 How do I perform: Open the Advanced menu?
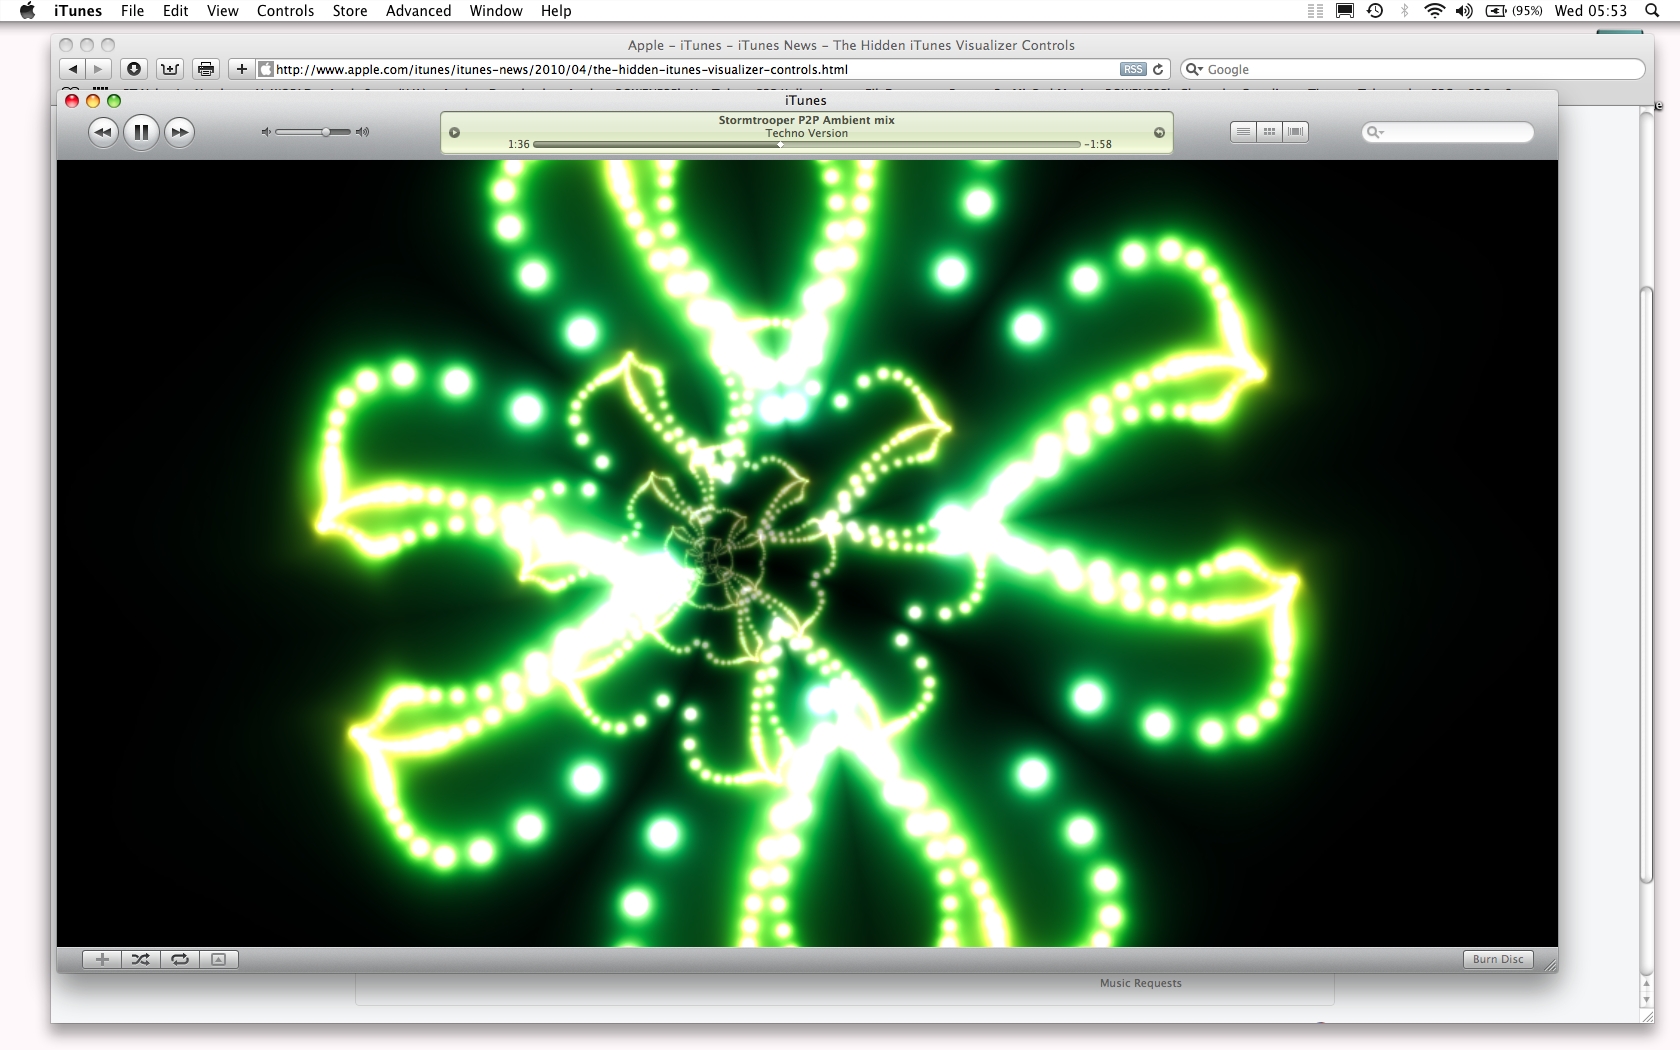click(x=418, y=11)
